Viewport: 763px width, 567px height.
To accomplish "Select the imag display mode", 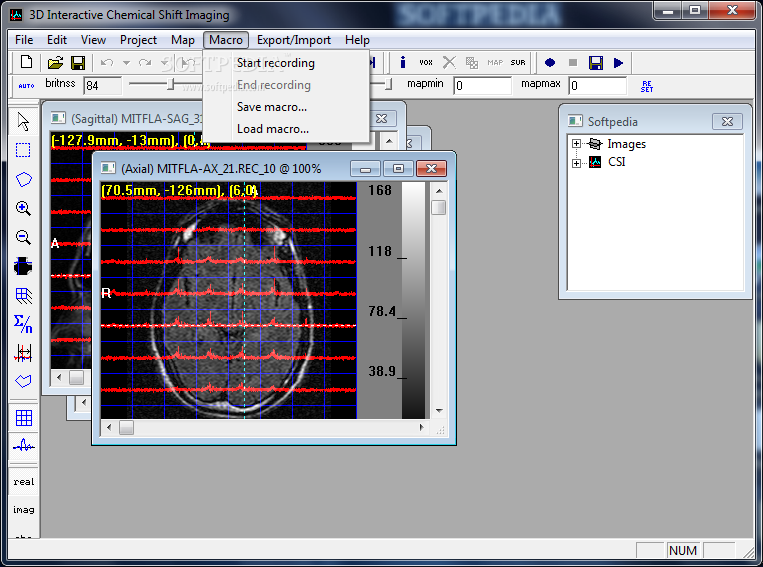I will [23, 510].
